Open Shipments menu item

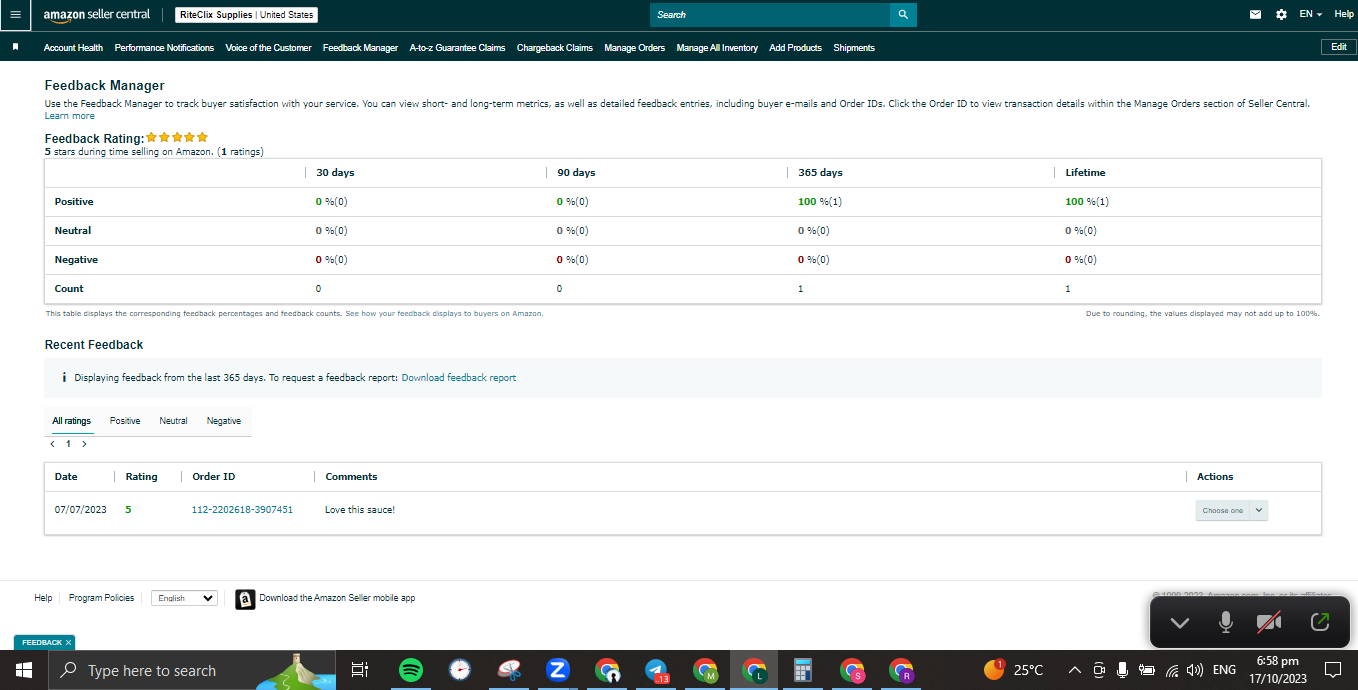click(x=854, y=48)
